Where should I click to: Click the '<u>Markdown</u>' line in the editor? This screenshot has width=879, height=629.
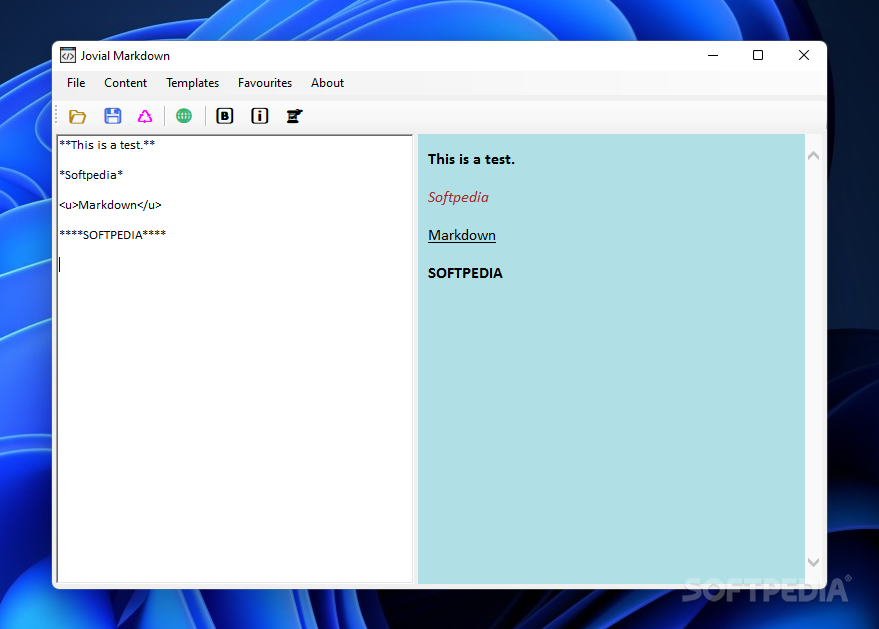[x=110, y=205]
